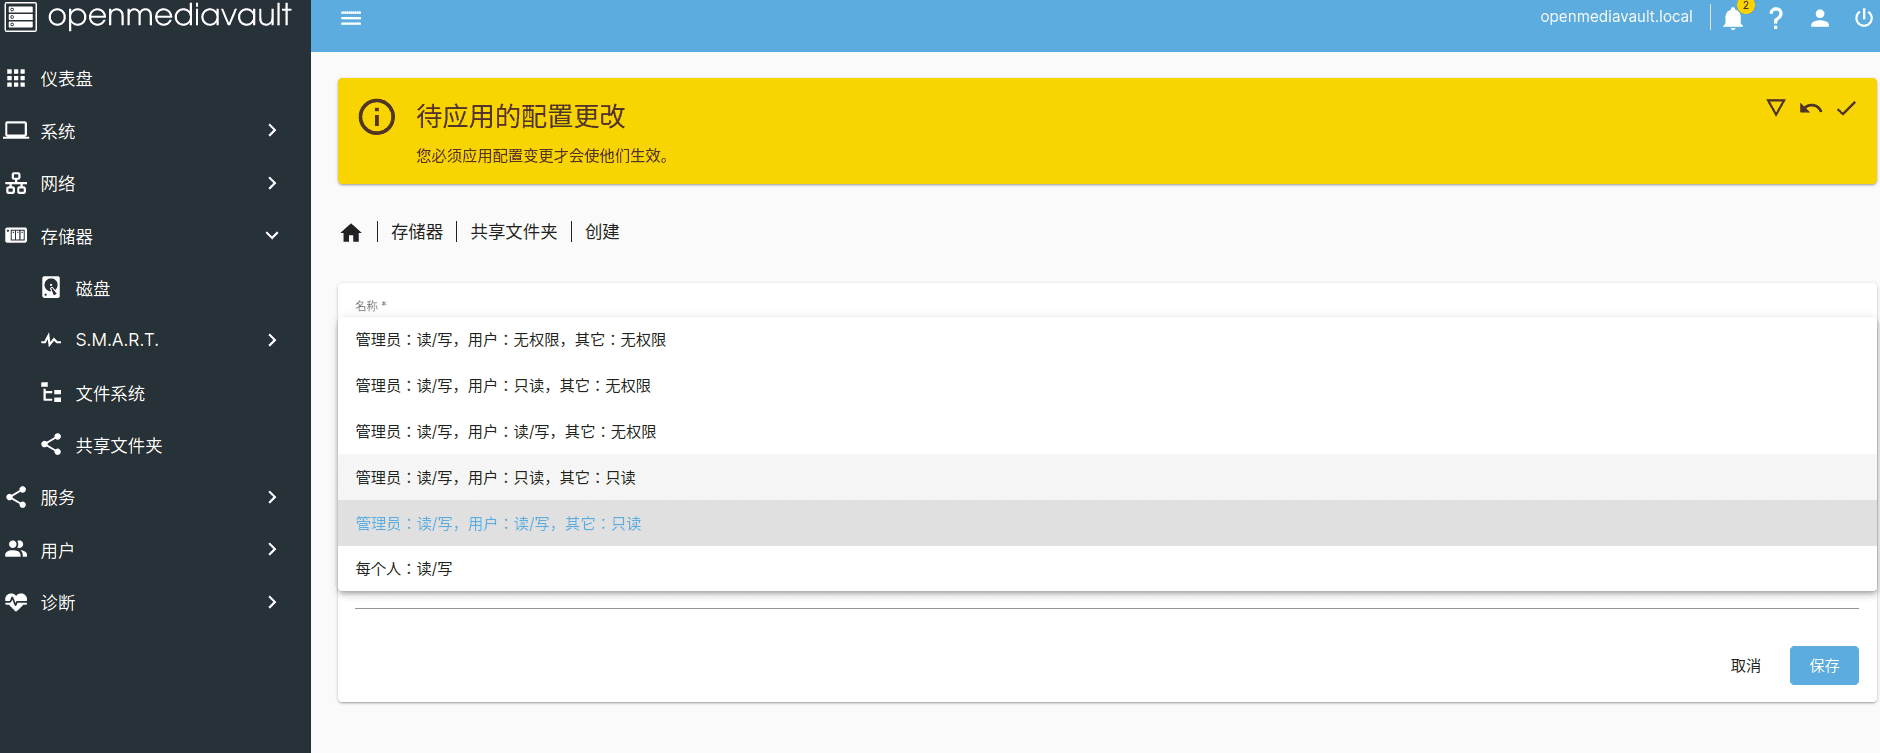
Task: Open the notifications bell
Action: point(1733,19)
